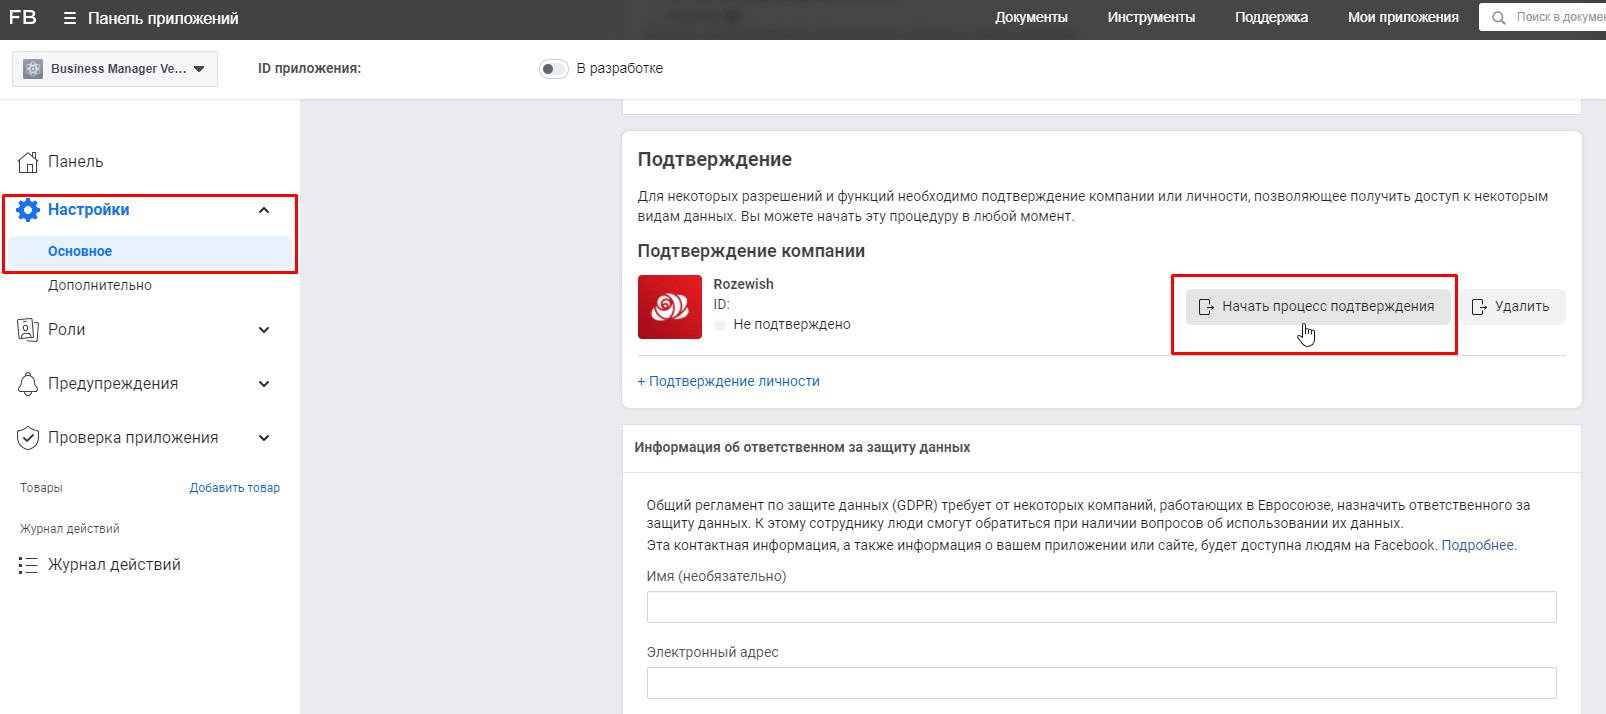Open the Business Manager app dropdown
Screen dimensions: 1606x714
click(x=115, y=69)
